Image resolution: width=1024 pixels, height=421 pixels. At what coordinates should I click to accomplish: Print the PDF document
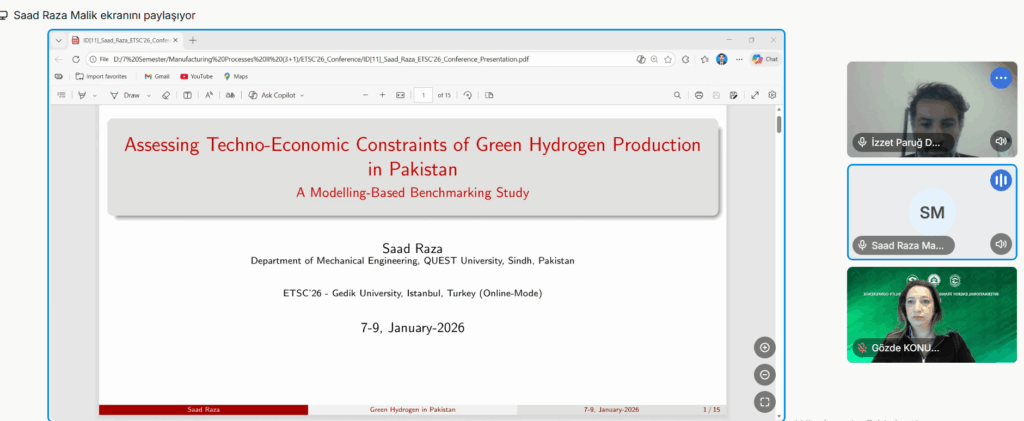coord(699,95)
